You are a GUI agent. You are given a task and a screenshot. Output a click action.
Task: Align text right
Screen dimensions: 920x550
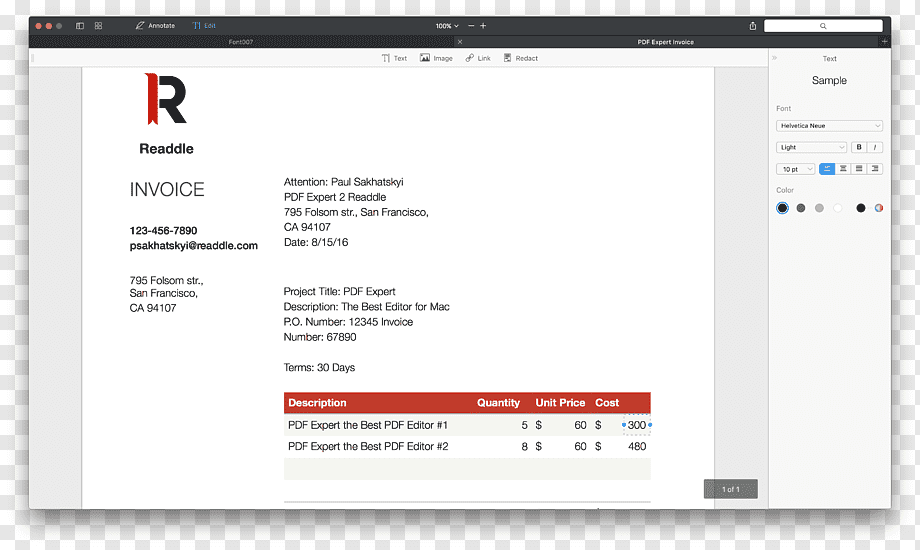pos(875,169)
